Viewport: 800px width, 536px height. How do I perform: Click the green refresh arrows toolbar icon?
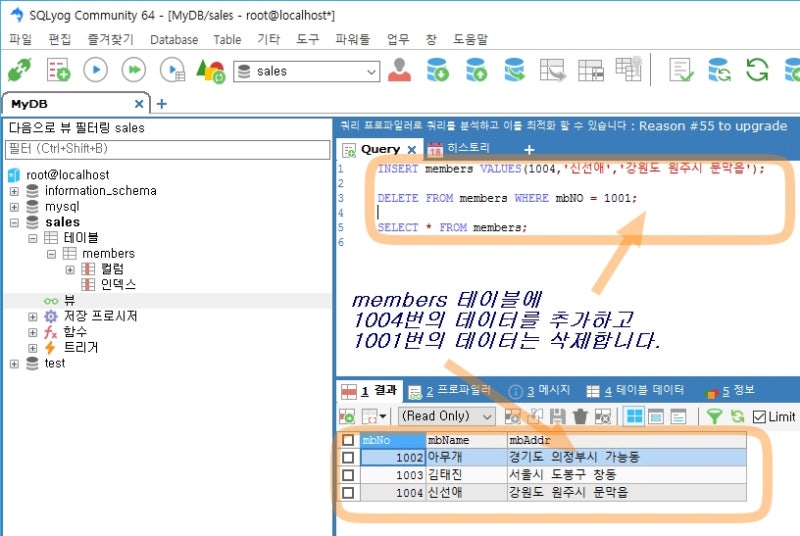tap(757, 70)
